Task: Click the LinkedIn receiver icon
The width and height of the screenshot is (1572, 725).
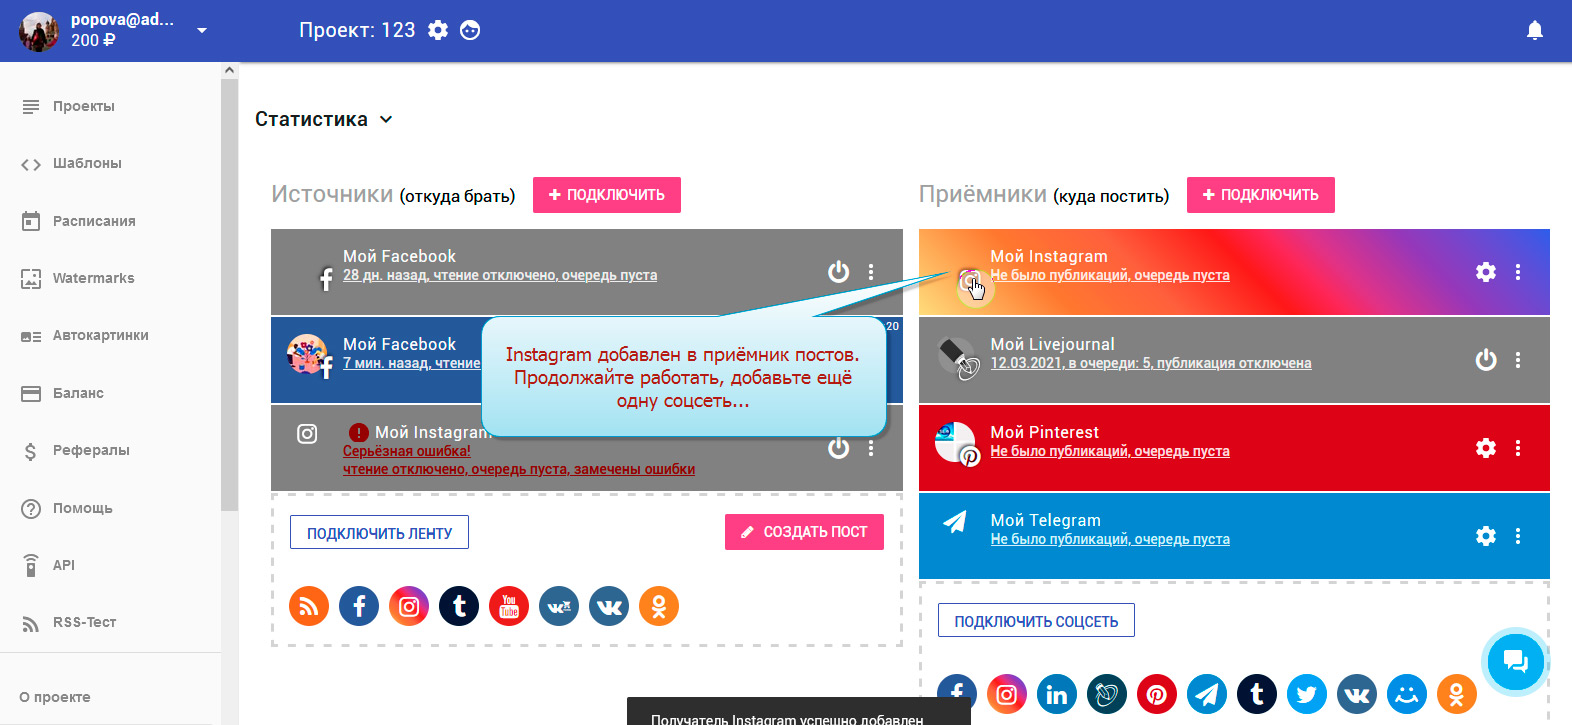Action: tap(1057, 694)
